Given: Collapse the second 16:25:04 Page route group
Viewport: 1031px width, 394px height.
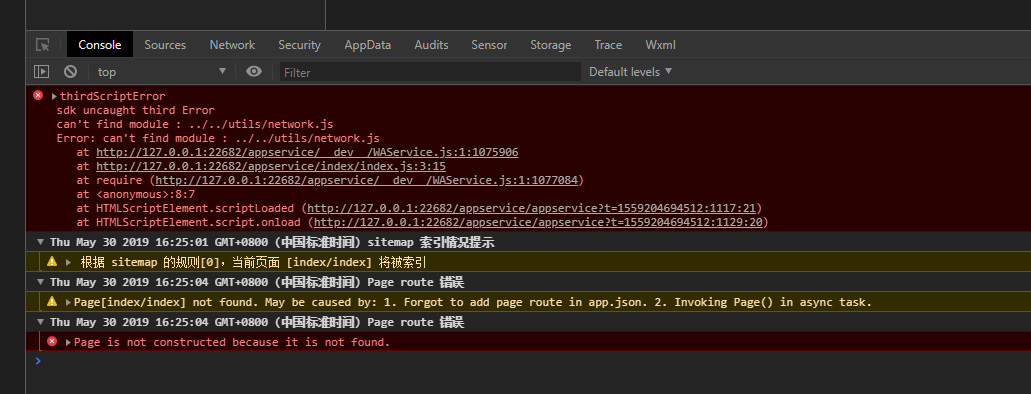Looking at the screenshot, I should pos(41,322).
